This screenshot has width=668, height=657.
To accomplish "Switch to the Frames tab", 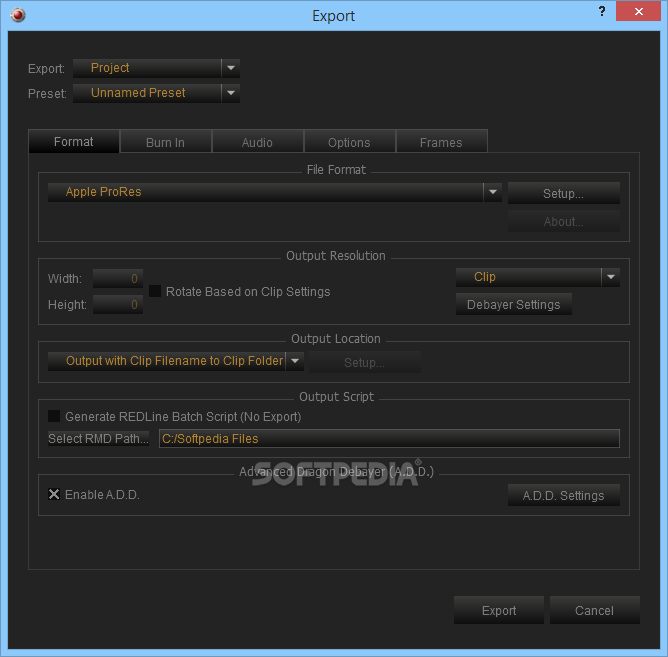I will point(441,142).
